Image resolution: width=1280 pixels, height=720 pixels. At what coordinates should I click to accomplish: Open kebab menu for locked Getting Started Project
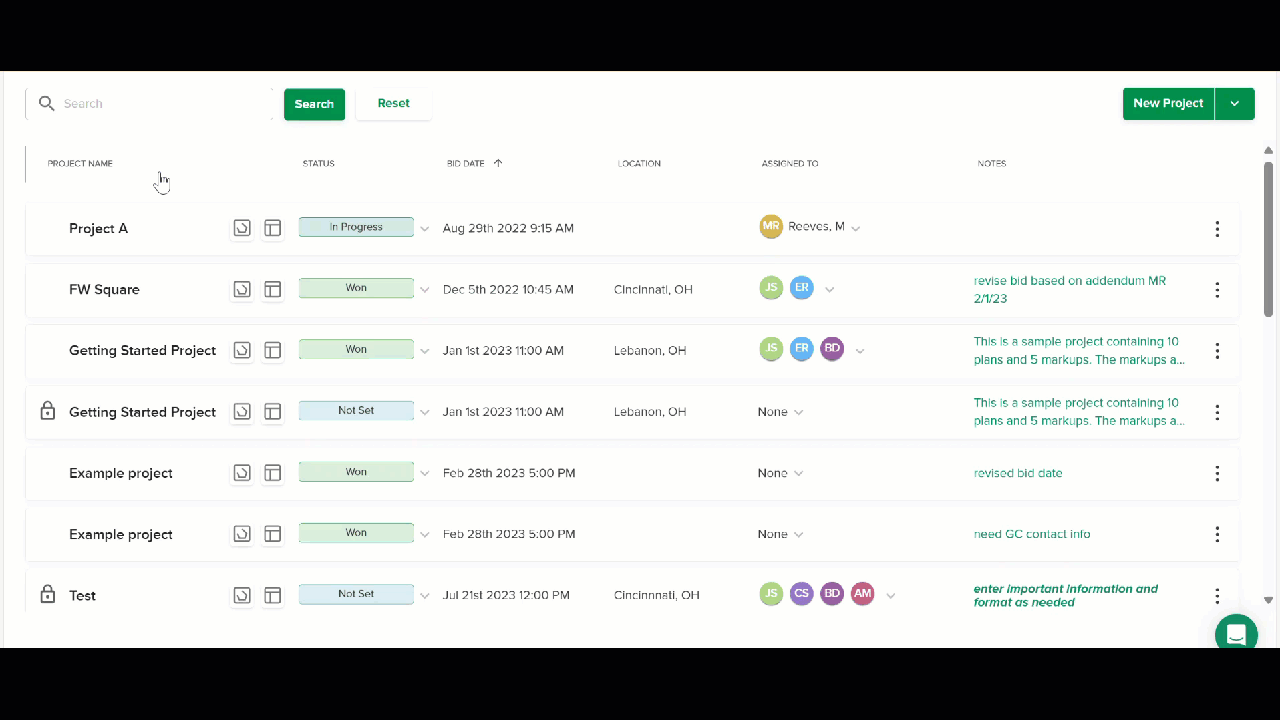[1217, 412]
